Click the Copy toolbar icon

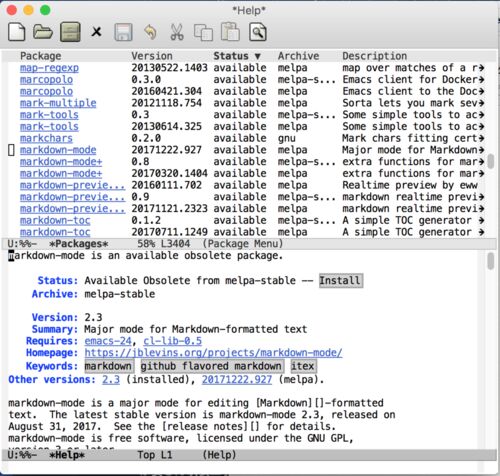203,32
